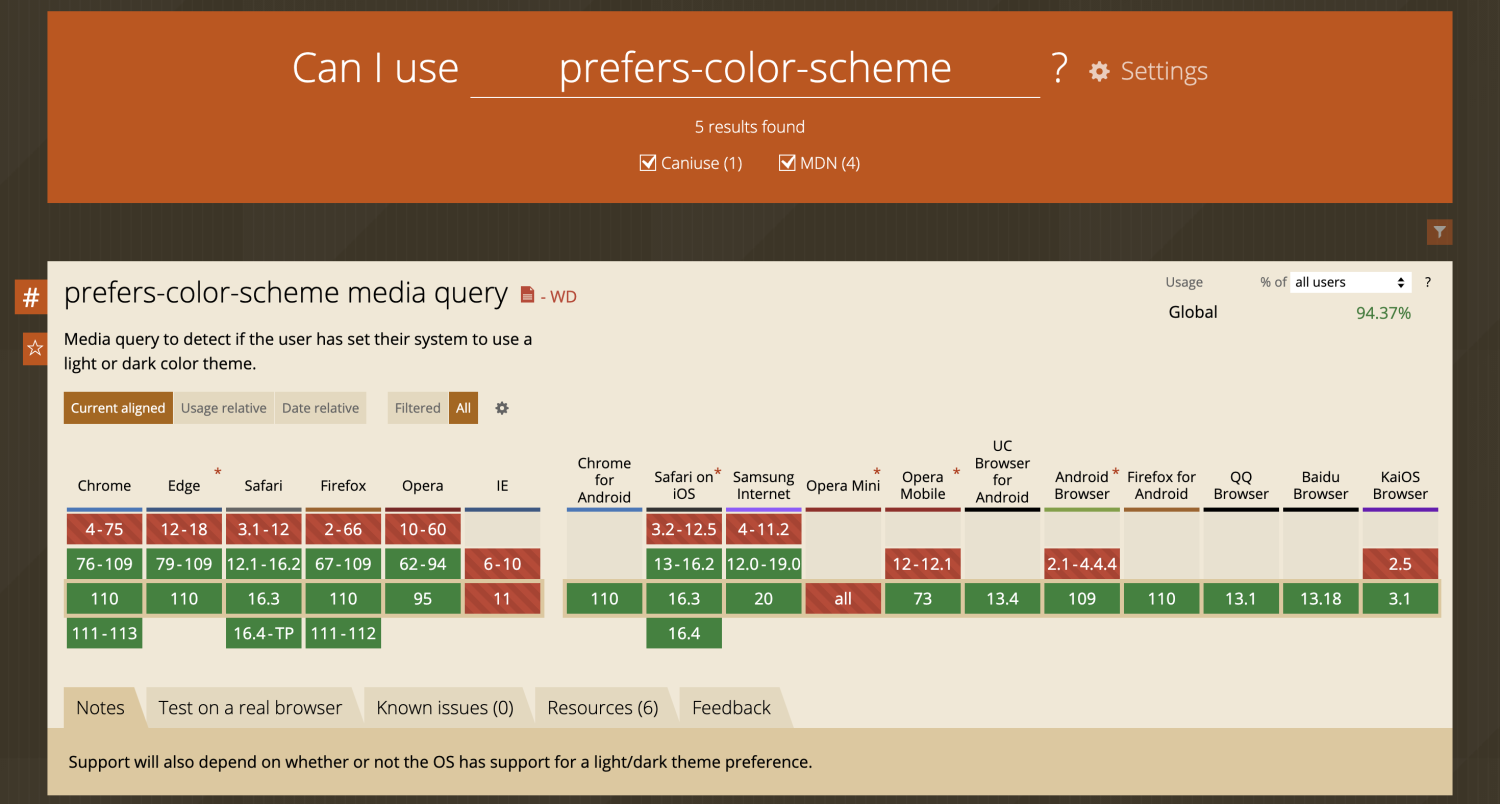Click the Samsung Internet header
The image size is (1500, 804).
tap(764, 485)
